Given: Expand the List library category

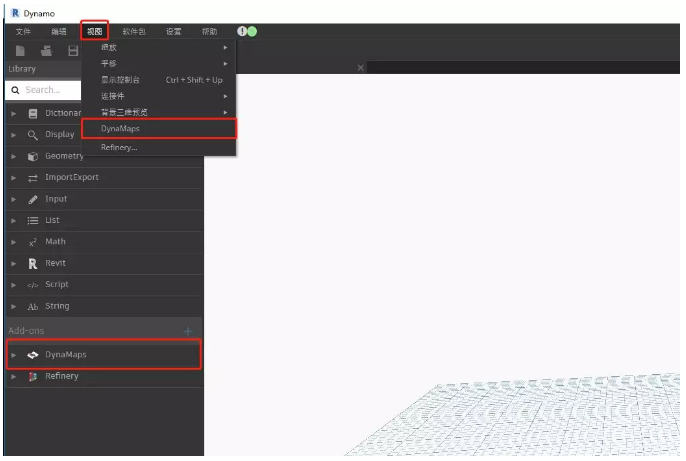Looking at the screenshot, I should (x=14, y=221).
